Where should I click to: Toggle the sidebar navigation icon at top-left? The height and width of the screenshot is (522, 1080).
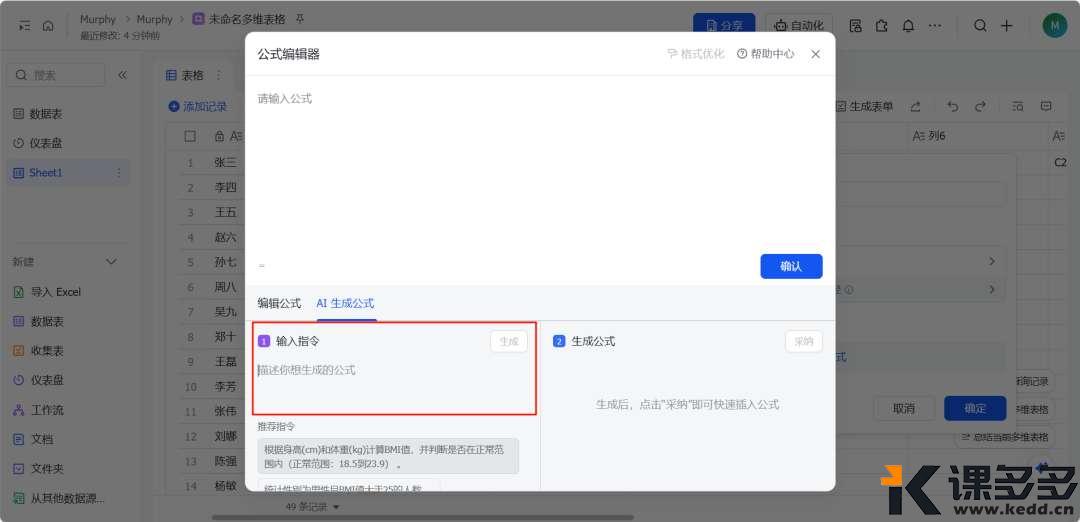[24, 26]
